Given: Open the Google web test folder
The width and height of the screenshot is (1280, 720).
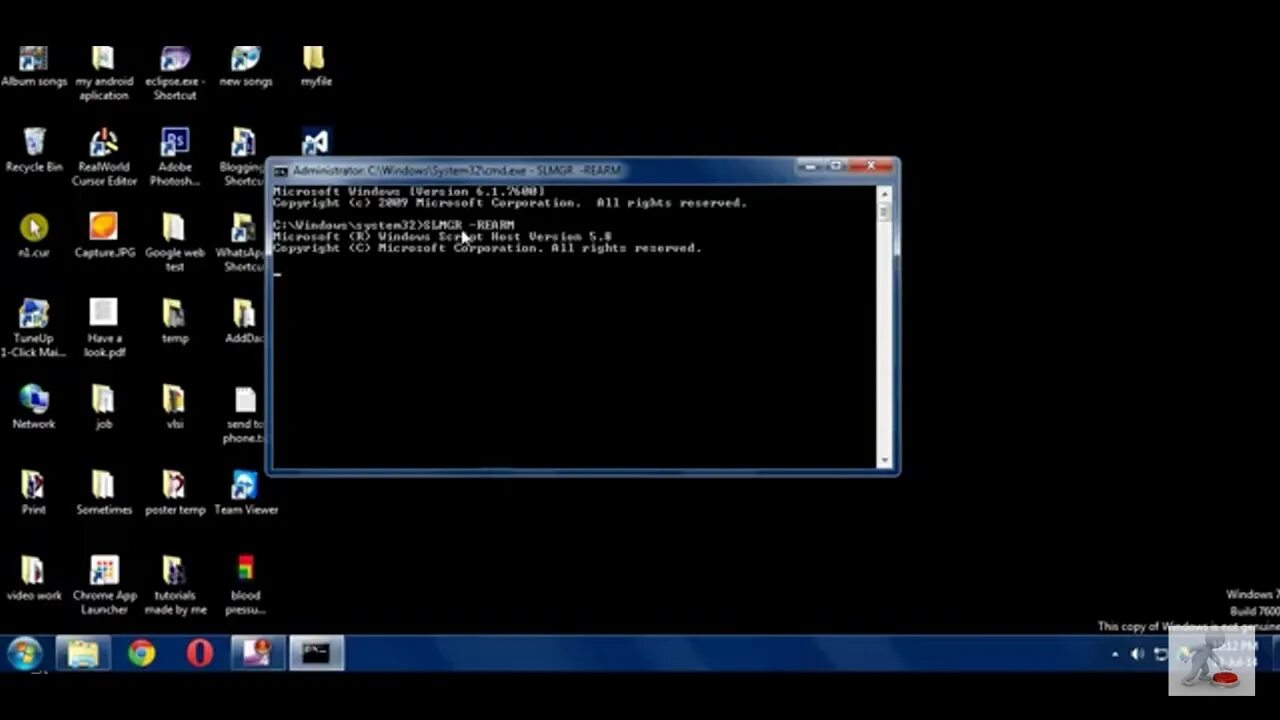Looking at the screenshot, I should click(x=175, y=243).
